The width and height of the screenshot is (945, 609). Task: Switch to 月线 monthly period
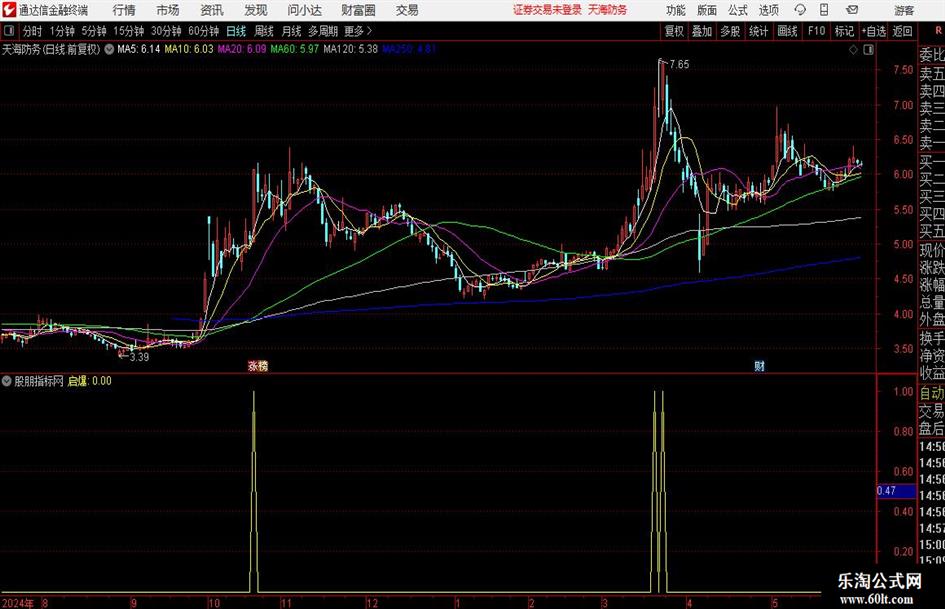(x=291, y=31)
